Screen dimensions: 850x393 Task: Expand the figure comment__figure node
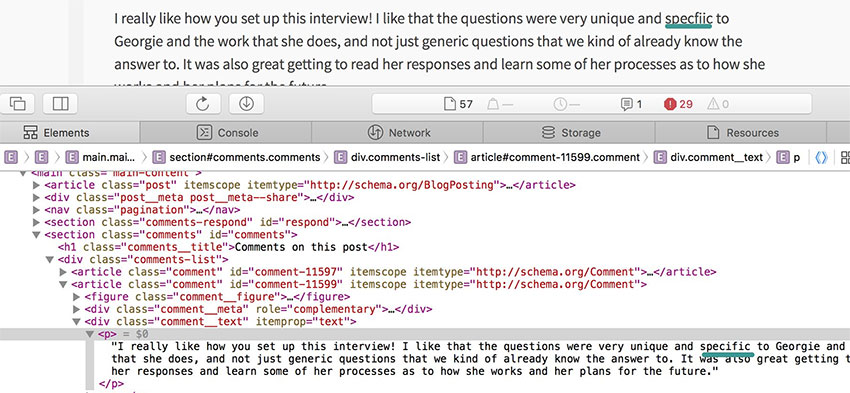pos(76,297)
